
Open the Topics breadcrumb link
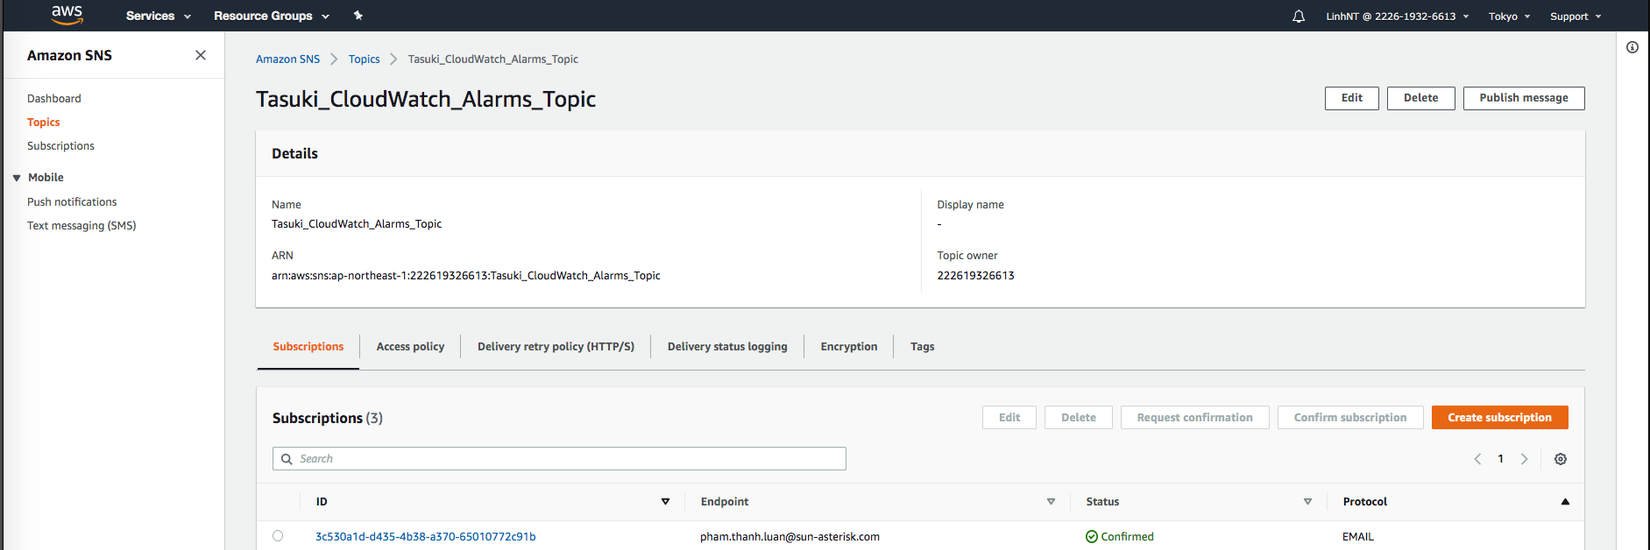(x=364, y=59)
